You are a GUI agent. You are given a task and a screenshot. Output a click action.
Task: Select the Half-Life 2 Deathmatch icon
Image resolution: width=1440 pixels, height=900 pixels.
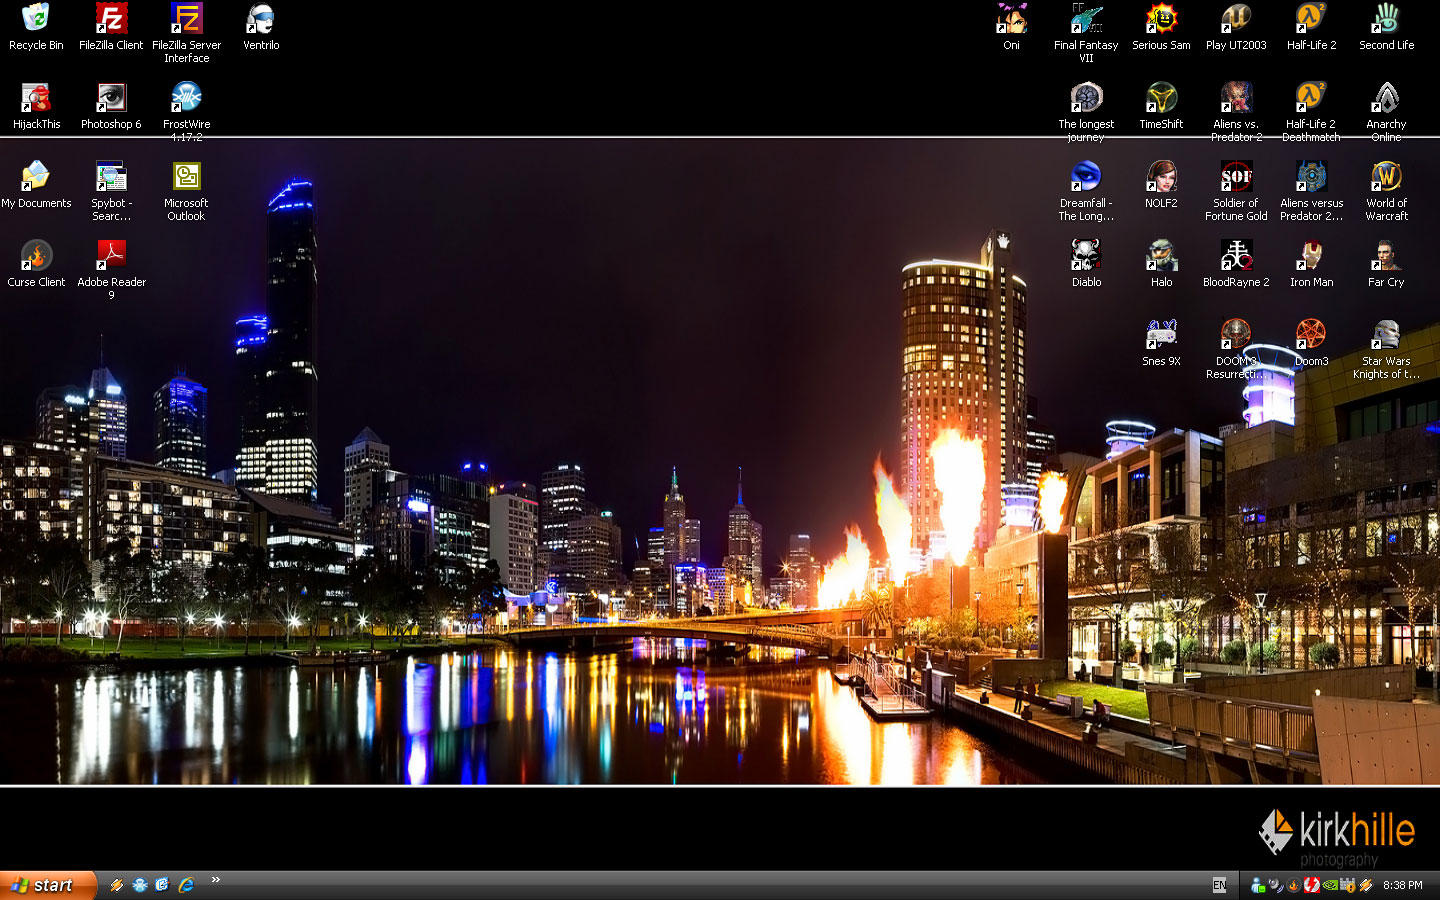pos(1311,99)
